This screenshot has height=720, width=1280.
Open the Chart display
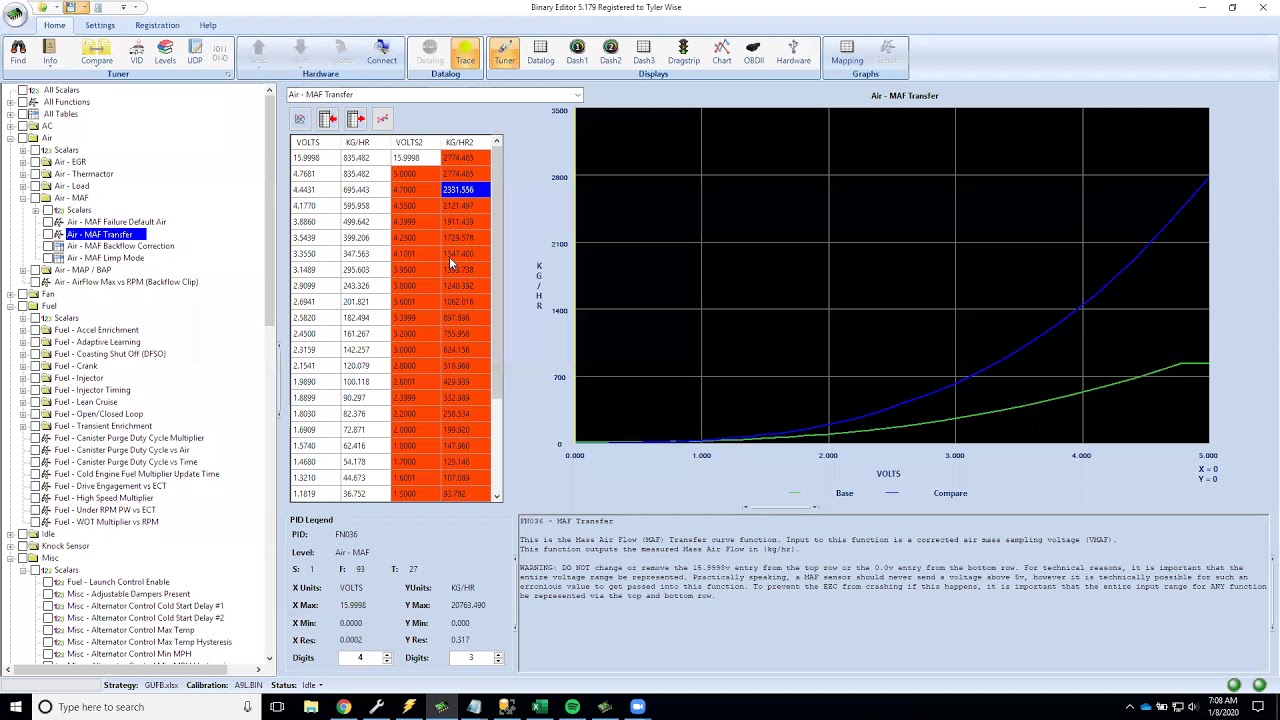[x=721, y=52]
